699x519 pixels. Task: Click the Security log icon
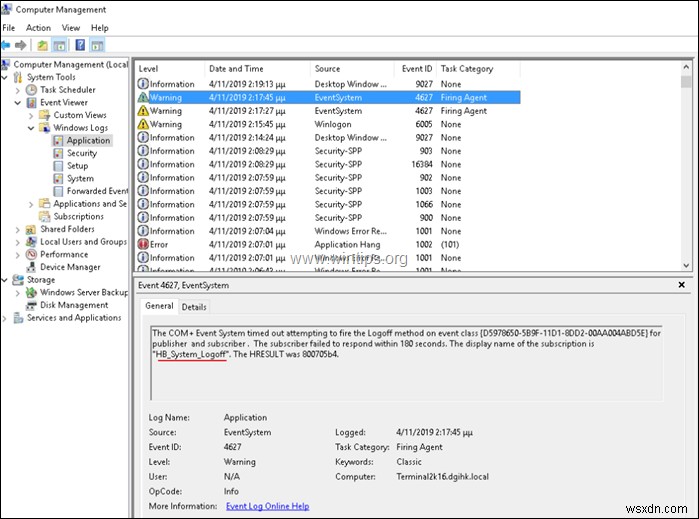coord(58,153)
